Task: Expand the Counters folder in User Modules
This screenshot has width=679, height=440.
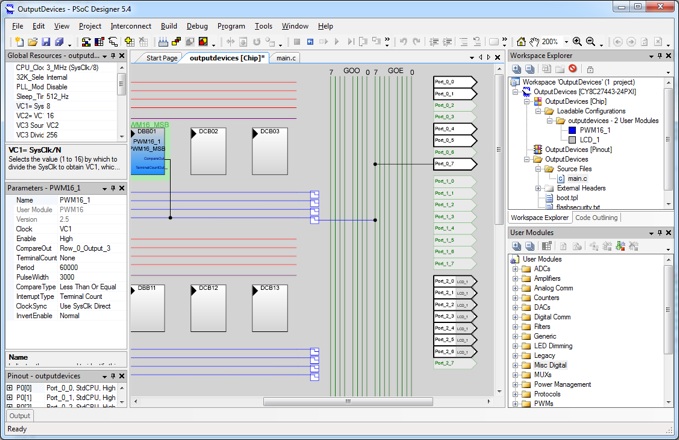Action: coord(515,298)
